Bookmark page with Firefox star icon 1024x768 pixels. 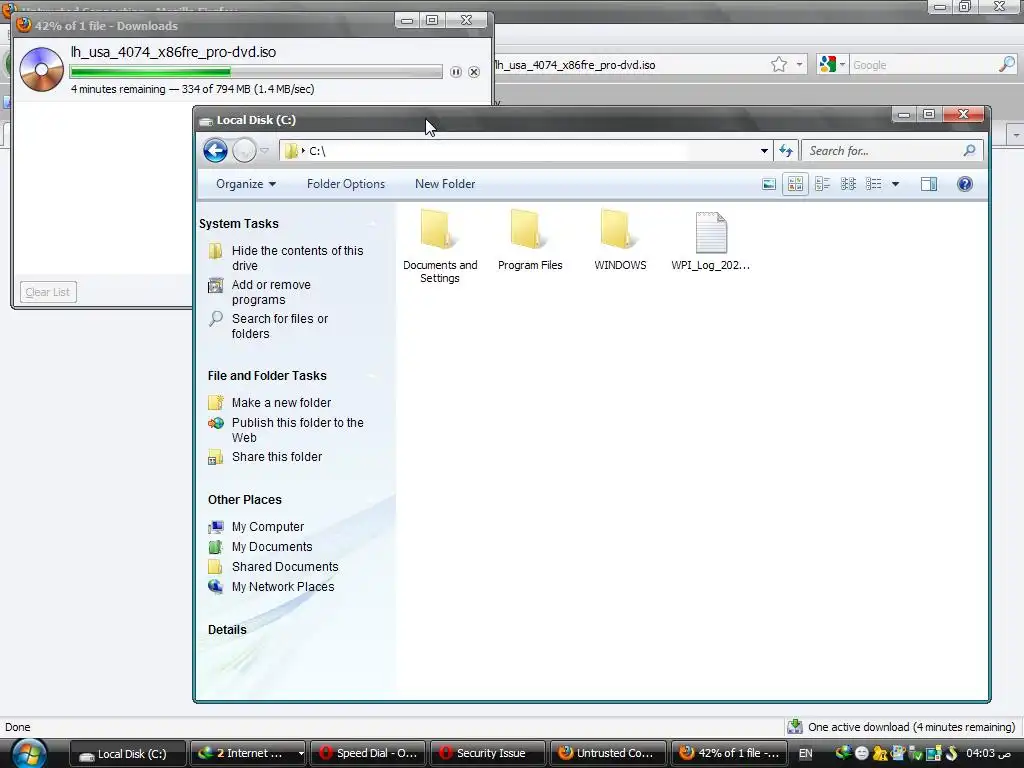click(778, 65)
